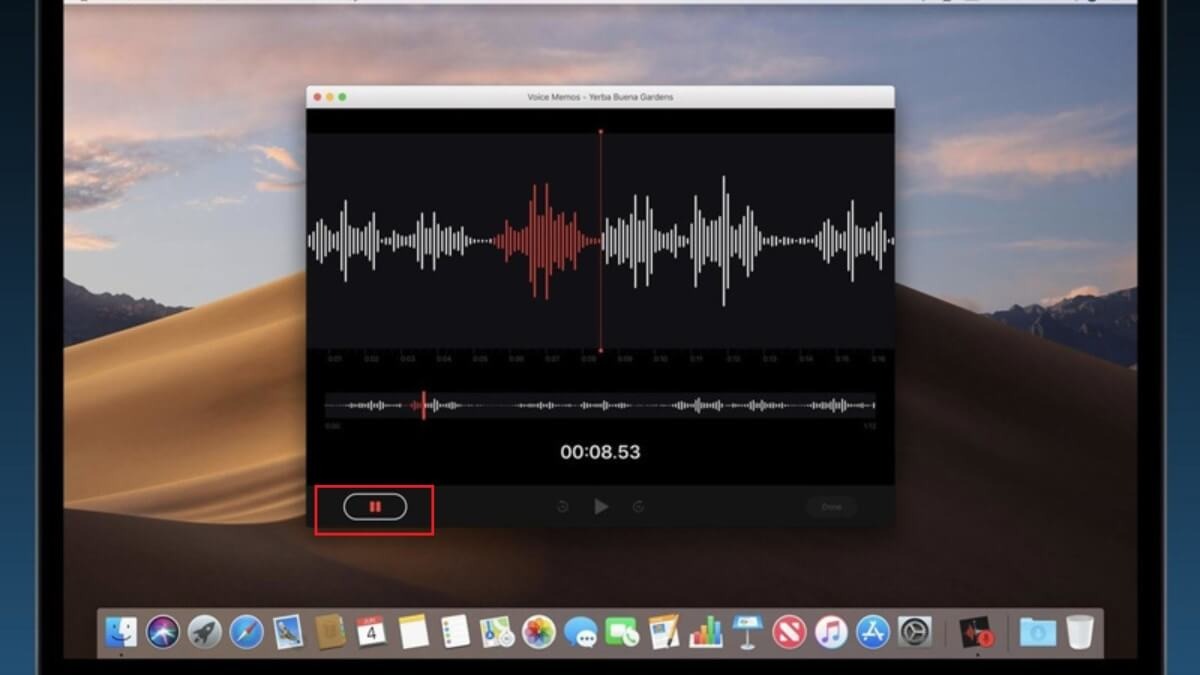Play the voice memo
Image resolution: width=1200 pixels, height=675 pixels.
tap(601, 507)
